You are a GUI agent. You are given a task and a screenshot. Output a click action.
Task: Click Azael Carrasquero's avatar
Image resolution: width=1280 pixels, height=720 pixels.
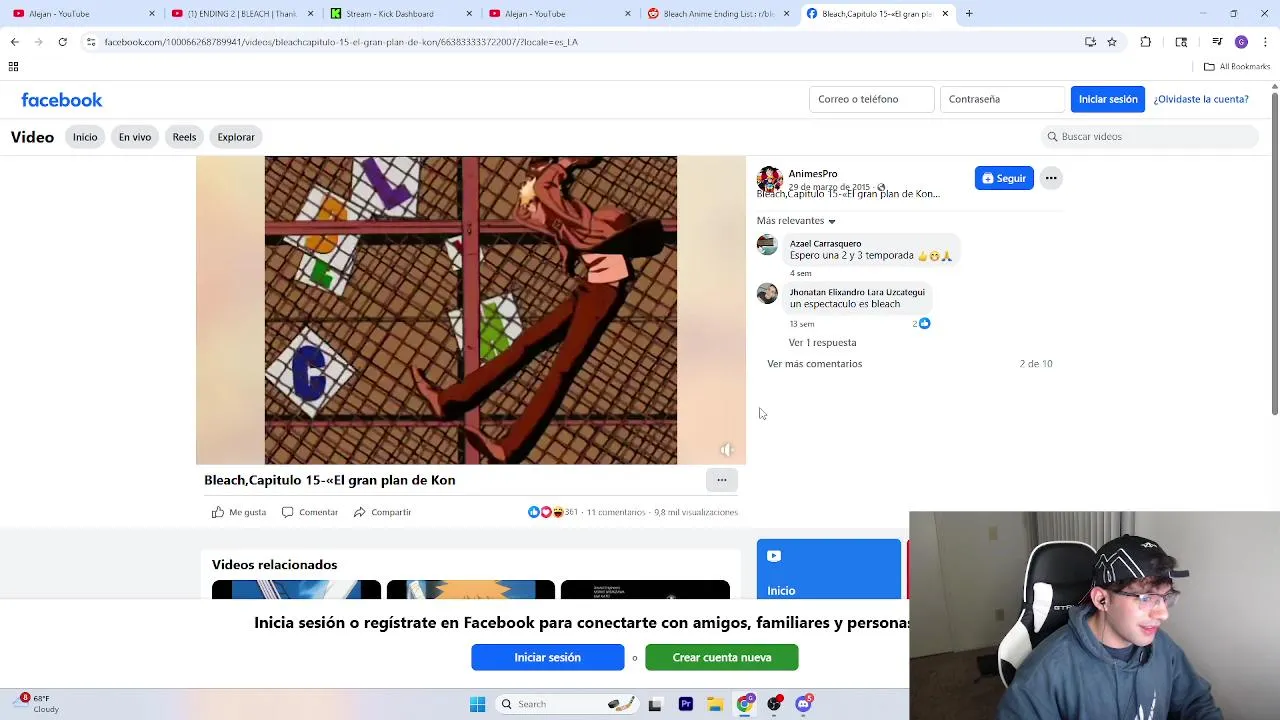767,245
